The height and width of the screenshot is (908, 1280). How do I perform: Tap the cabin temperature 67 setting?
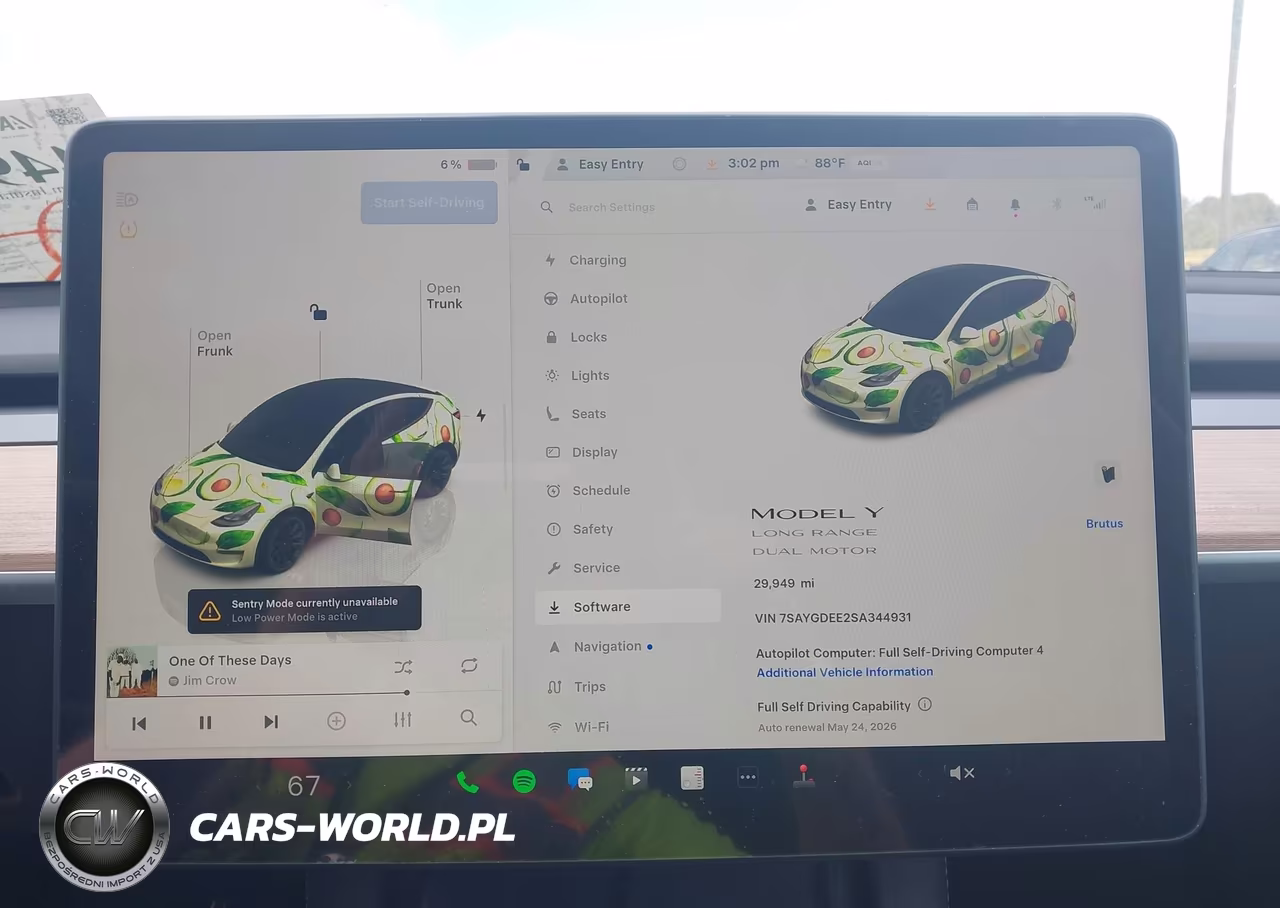pyautogui.click(x=304, y=786)
